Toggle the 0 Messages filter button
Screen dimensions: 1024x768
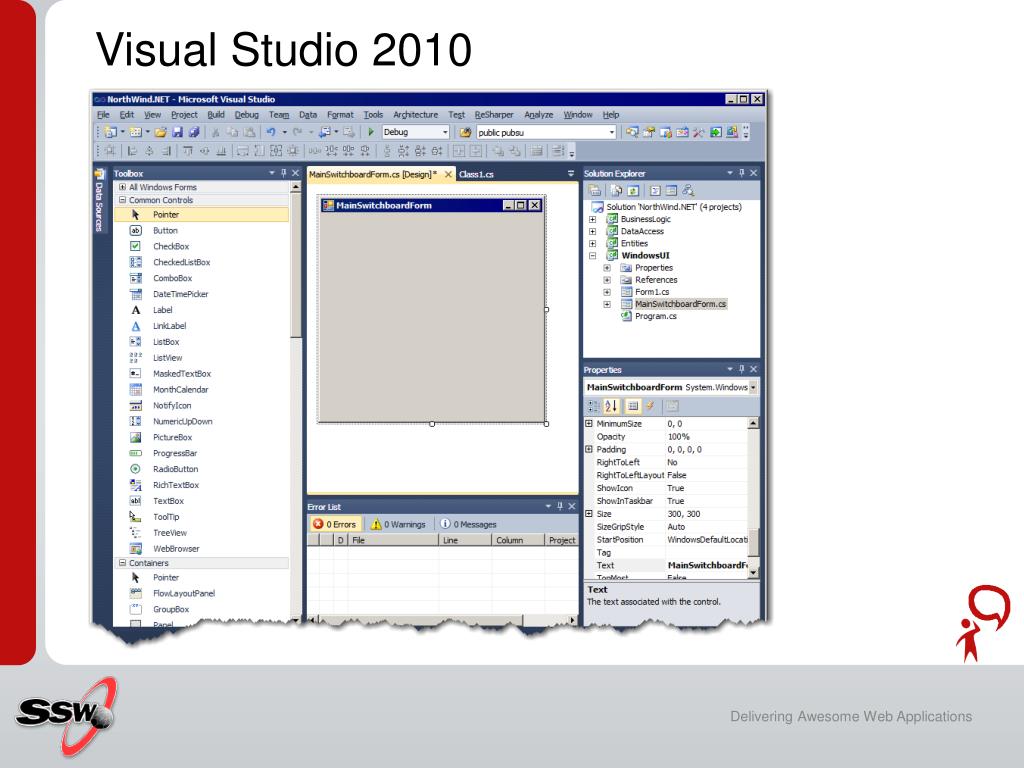[468, 524]
